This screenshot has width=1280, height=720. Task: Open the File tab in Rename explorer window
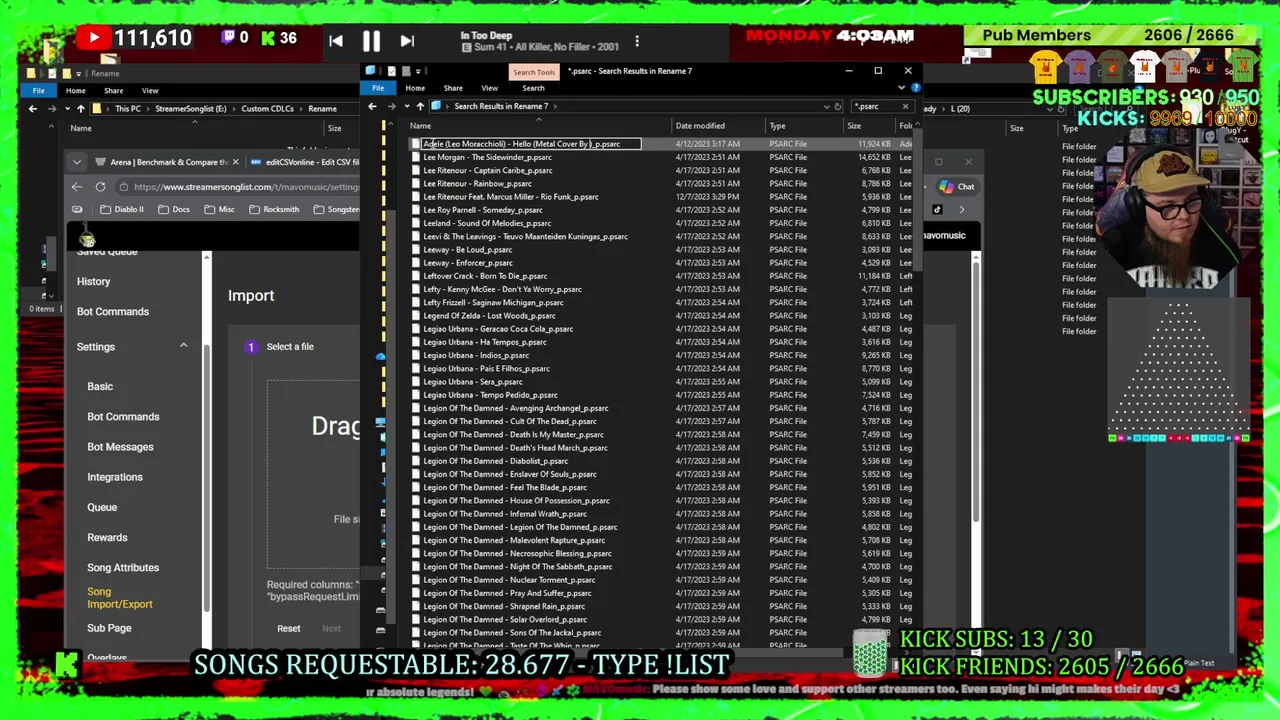[x=38, y=90]
